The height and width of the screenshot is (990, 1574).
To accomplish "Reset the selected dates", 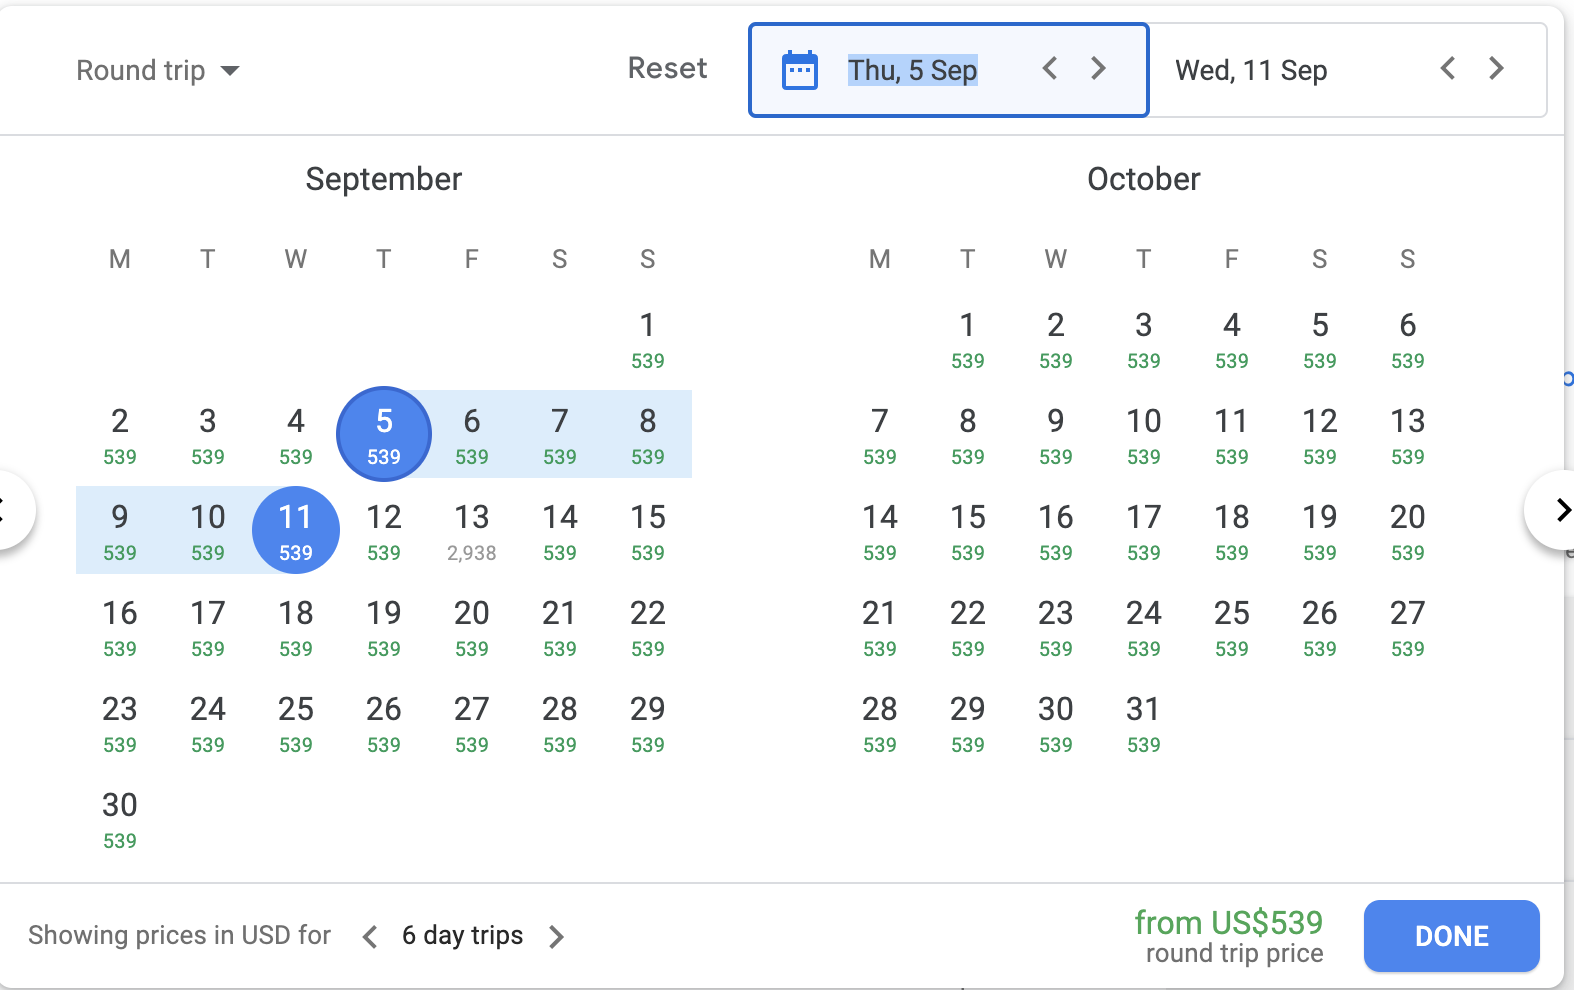I will (x=667, y=68).
